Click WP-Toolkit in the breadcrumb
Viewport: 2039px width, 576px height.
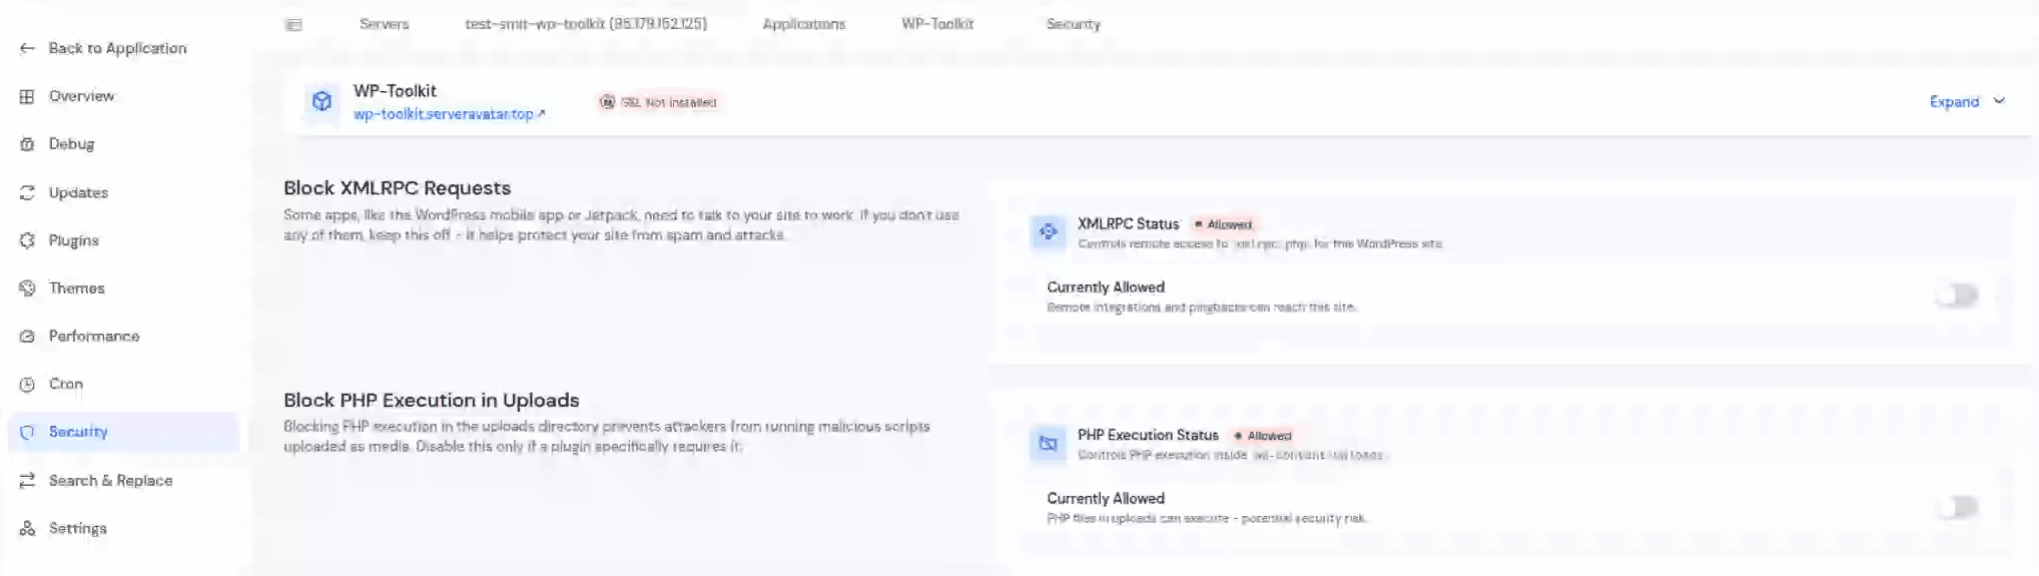(937, 24)
